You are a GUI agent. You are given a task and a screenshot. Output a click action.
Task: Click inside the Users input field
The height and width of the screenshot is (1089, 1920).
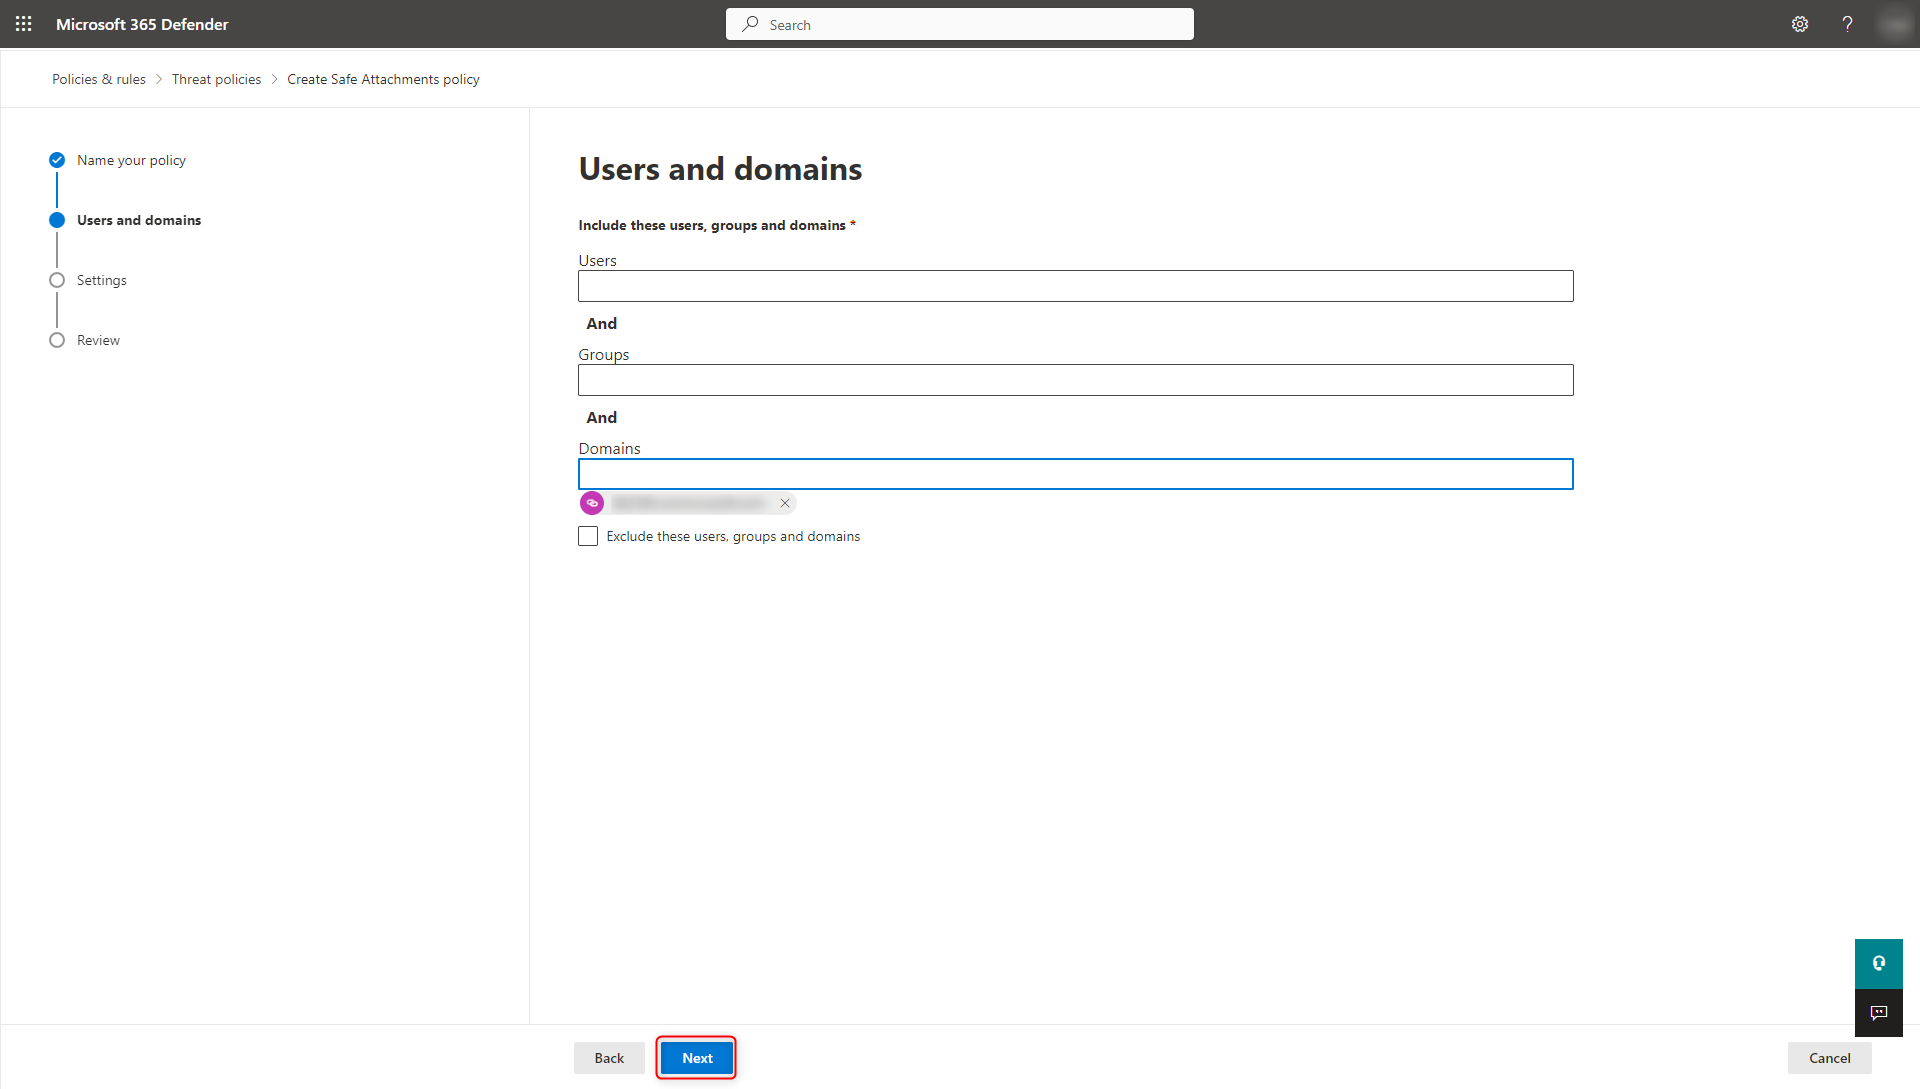click(x=1075, y=286)
